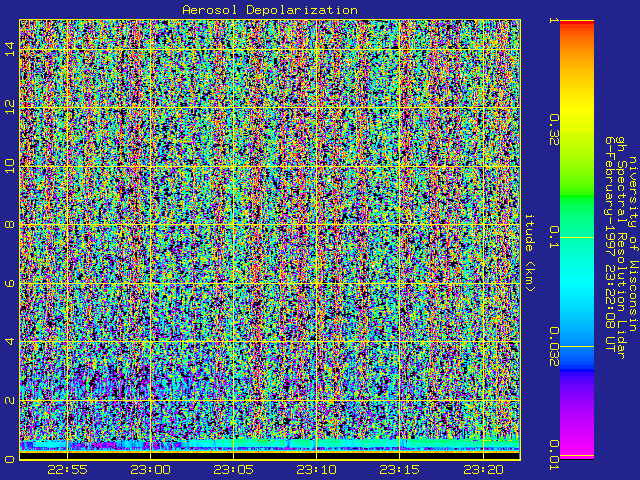Screen dimensions: 640x480
Task: Click the colorbar value label 0.1
Action: [x=554, y=237]
